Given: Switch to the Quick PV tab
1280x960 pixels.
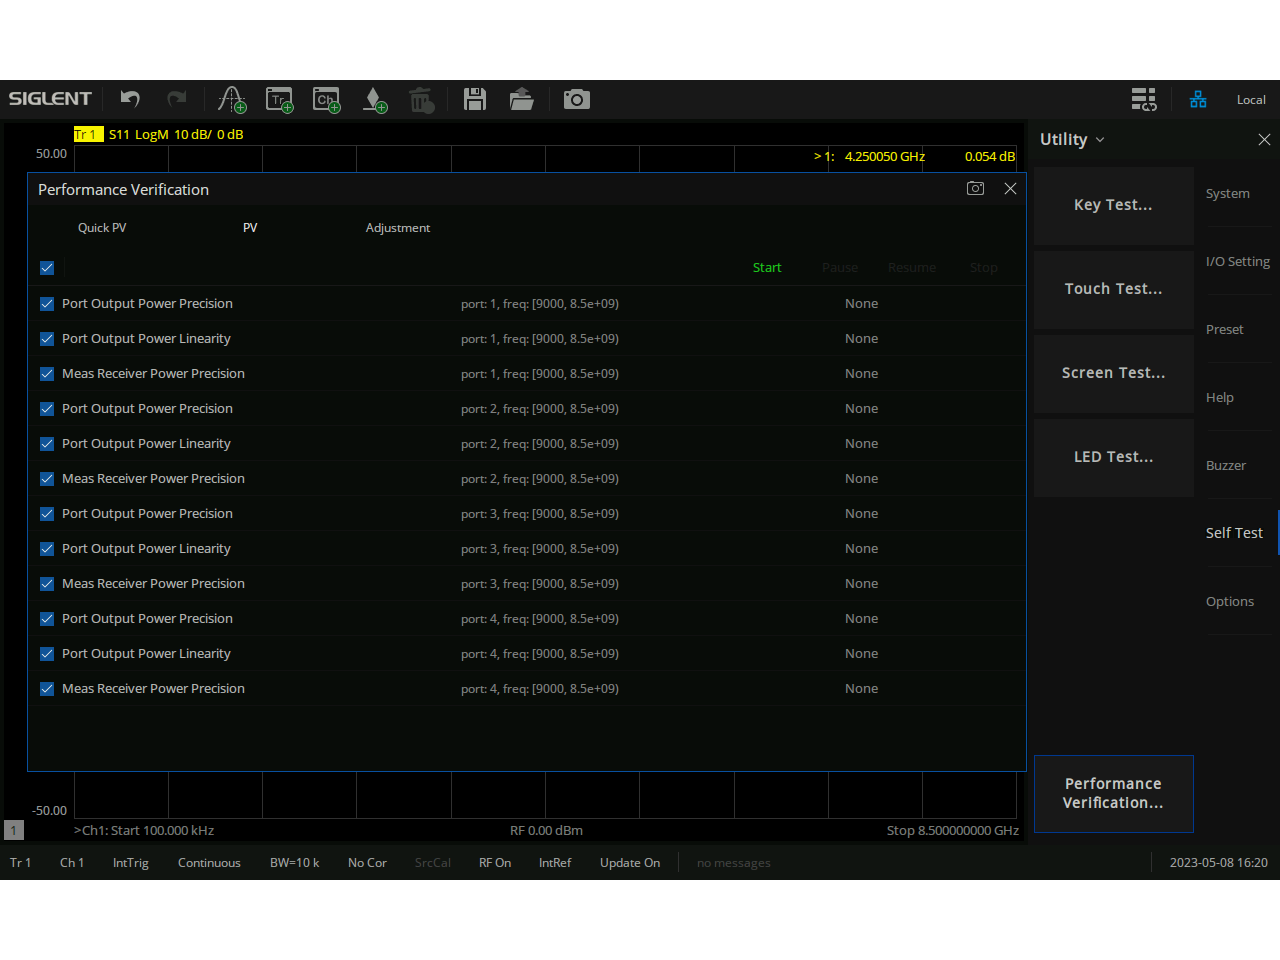Looking at the screenshot, I should tap(102, 228).
